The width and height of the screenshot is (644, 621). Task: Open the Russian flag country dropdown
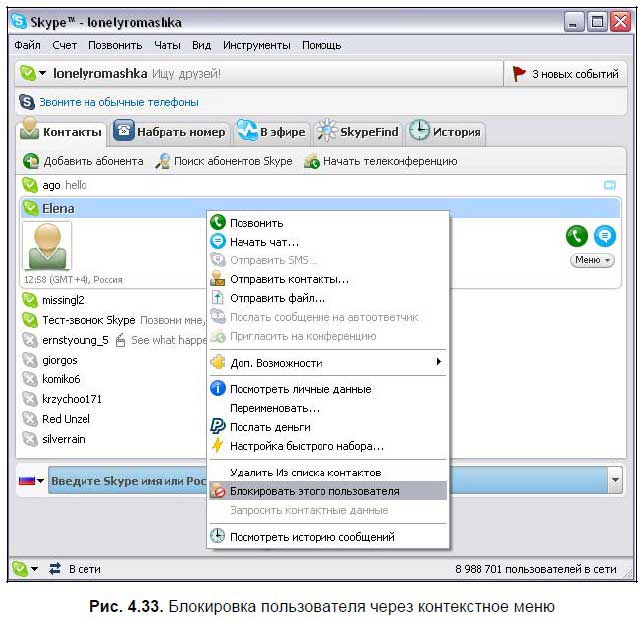pos(32,481)
